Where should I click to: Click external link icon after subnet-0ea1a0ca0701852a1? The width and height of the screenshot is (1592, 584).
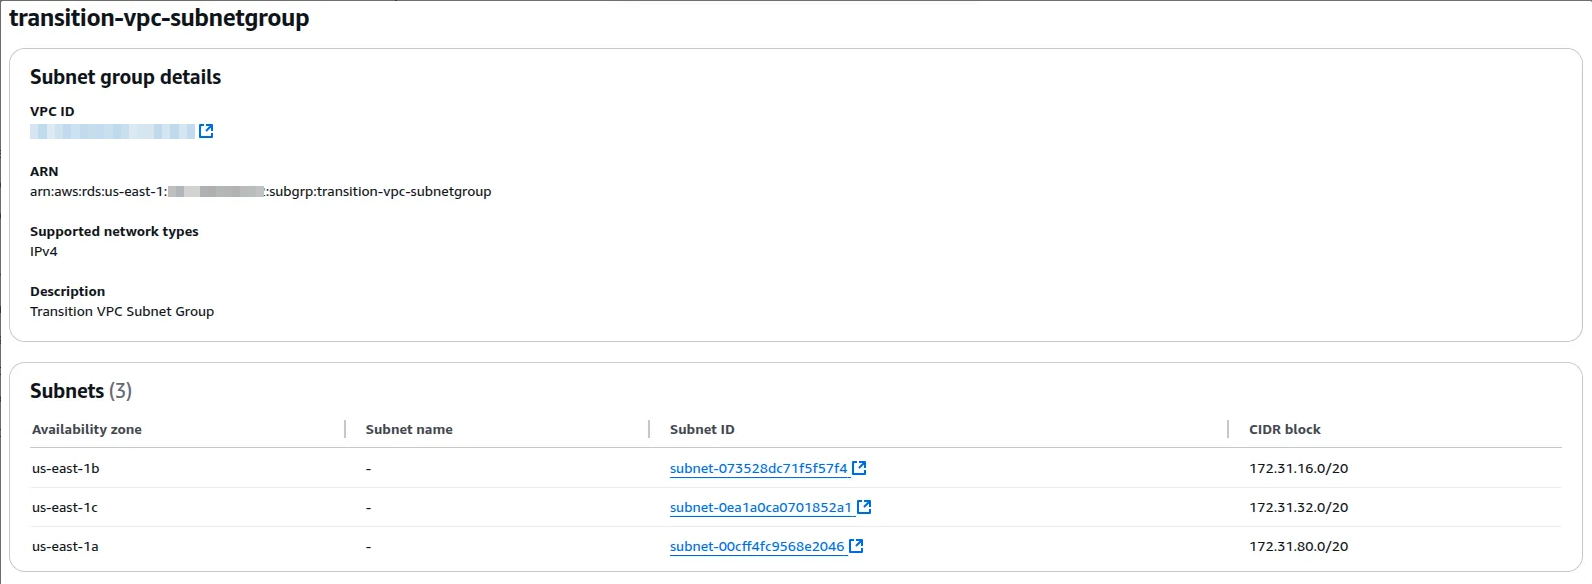[864, 507]
